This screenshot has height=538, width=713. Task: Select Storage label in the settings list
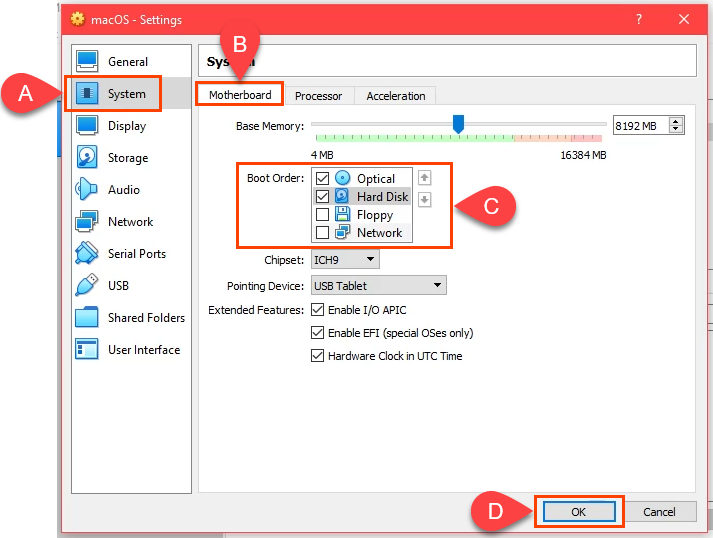128,158
